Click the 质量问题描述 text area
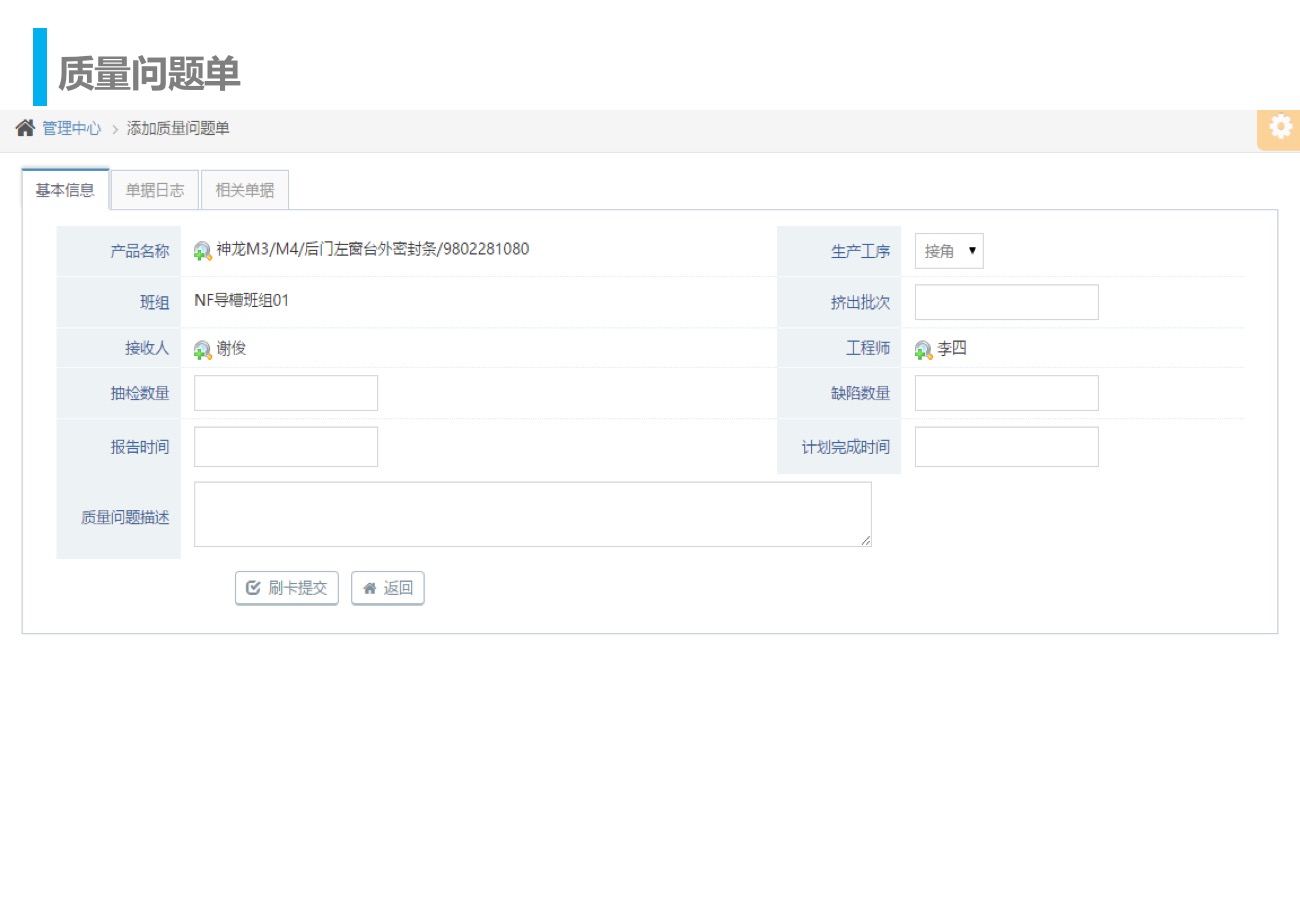Viewport: 1300px width, 900px height. (x=532, y=514)
